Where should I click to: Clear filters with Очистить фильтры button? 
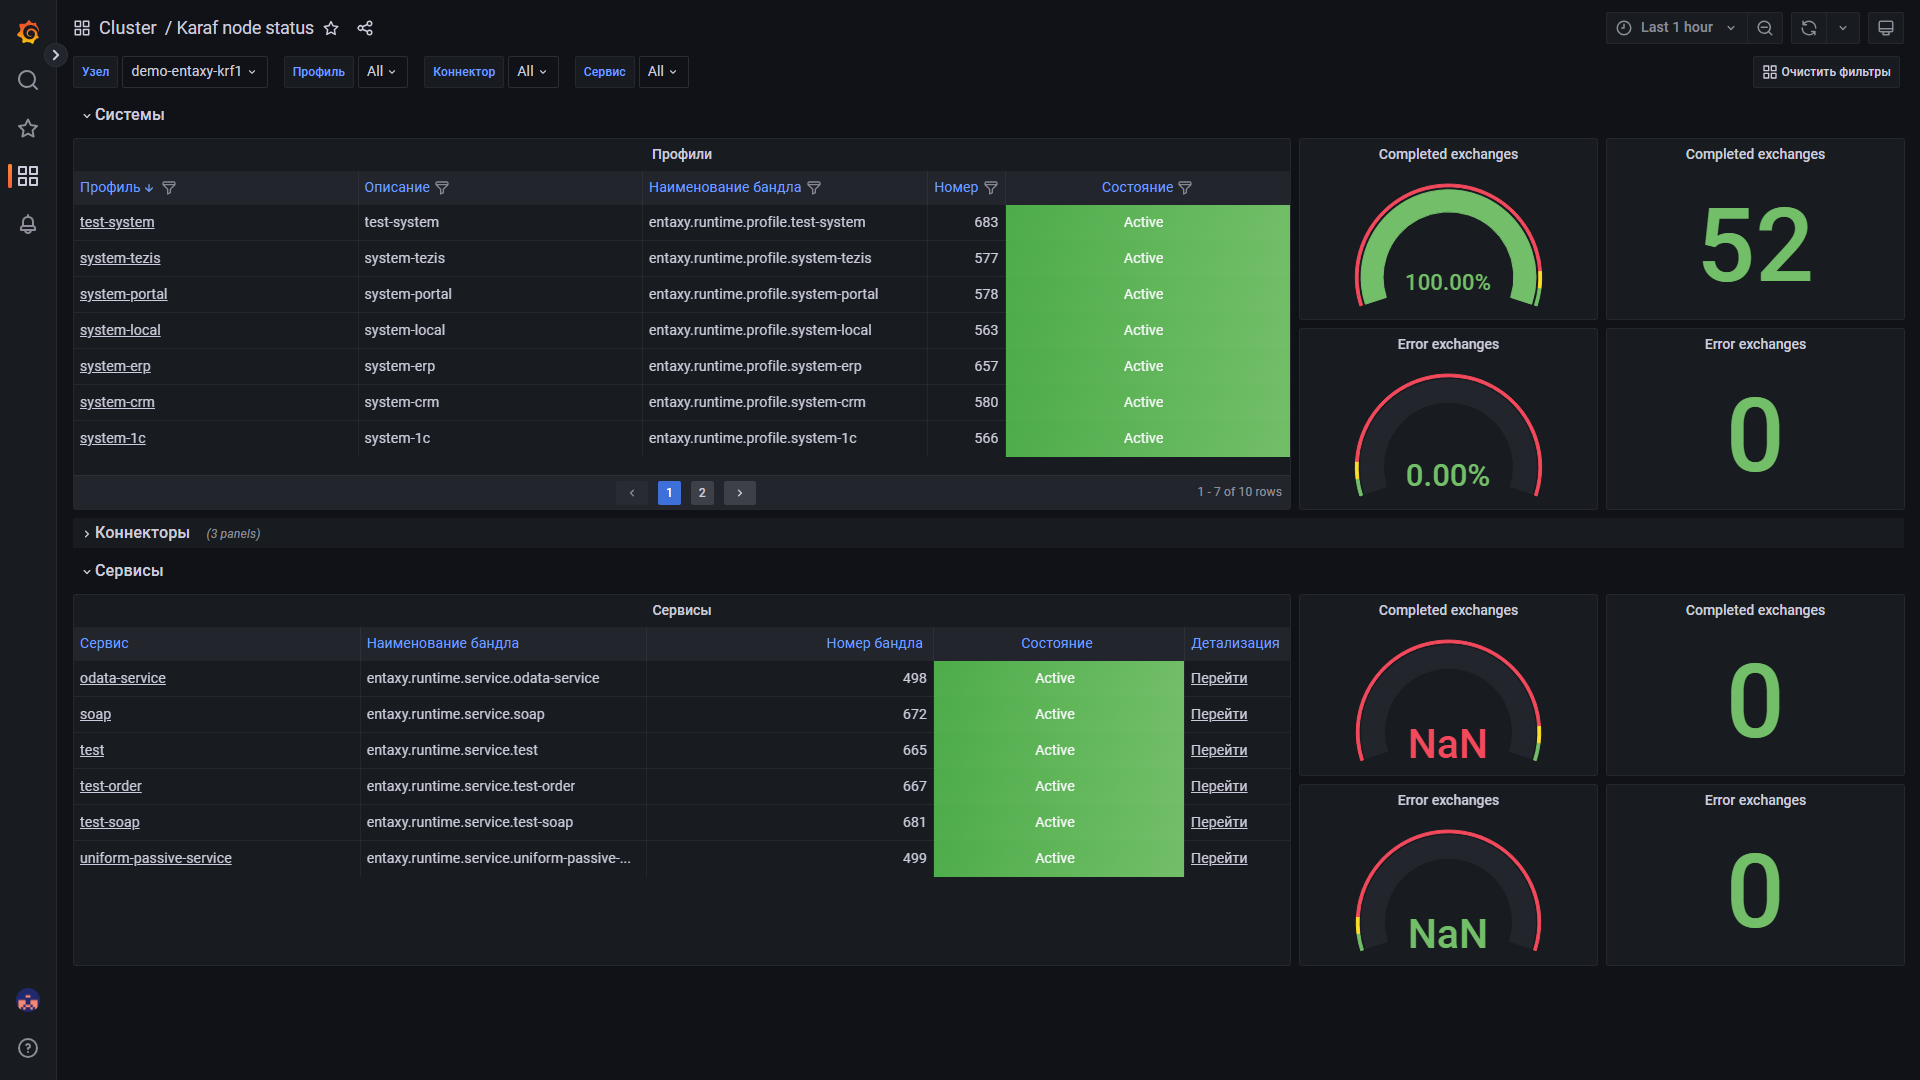1826,72
